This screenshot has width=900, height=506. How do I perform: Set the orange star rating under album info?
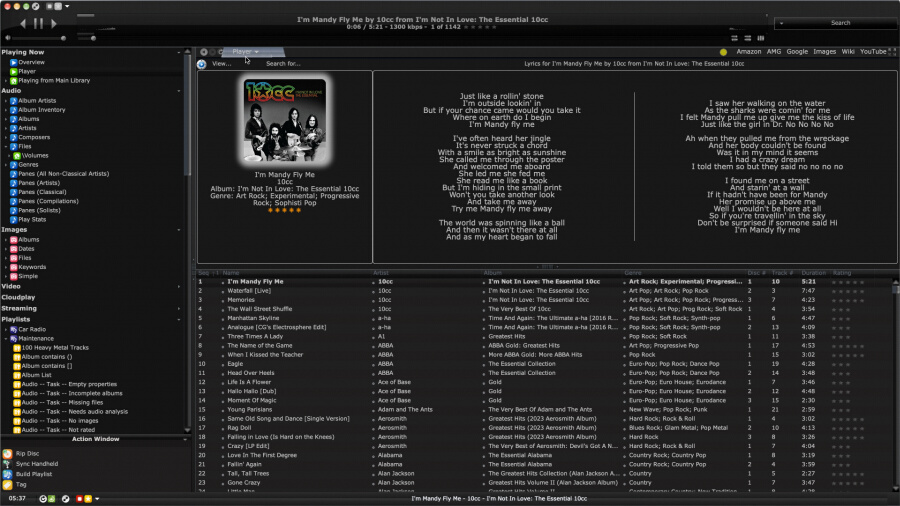284,210
